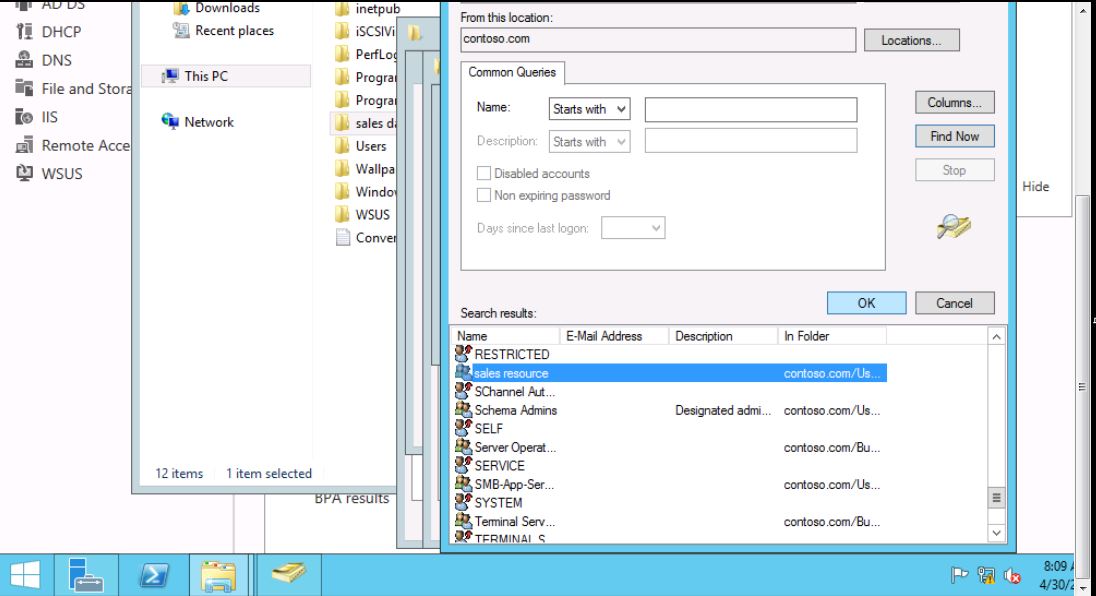The width and height of the screenshot is (1096, 596).
Task: Click the Schema Admins group icon
Action: tap(463, 410)
